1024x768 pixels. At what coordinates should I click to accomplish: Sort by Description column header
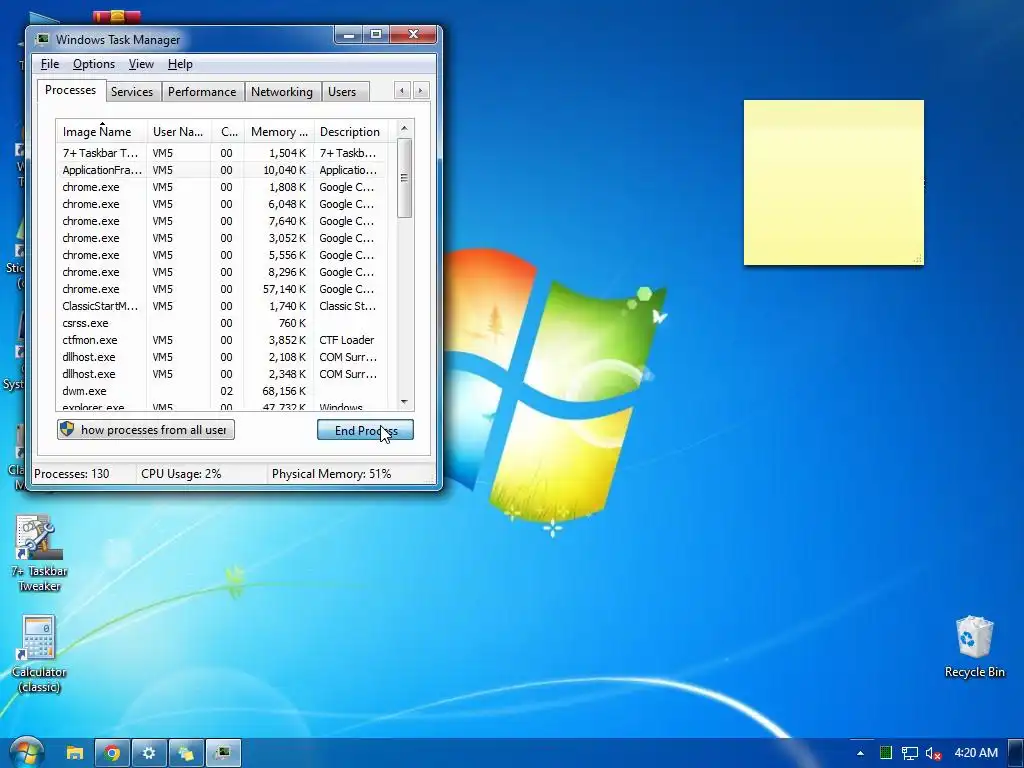(351, 131)
